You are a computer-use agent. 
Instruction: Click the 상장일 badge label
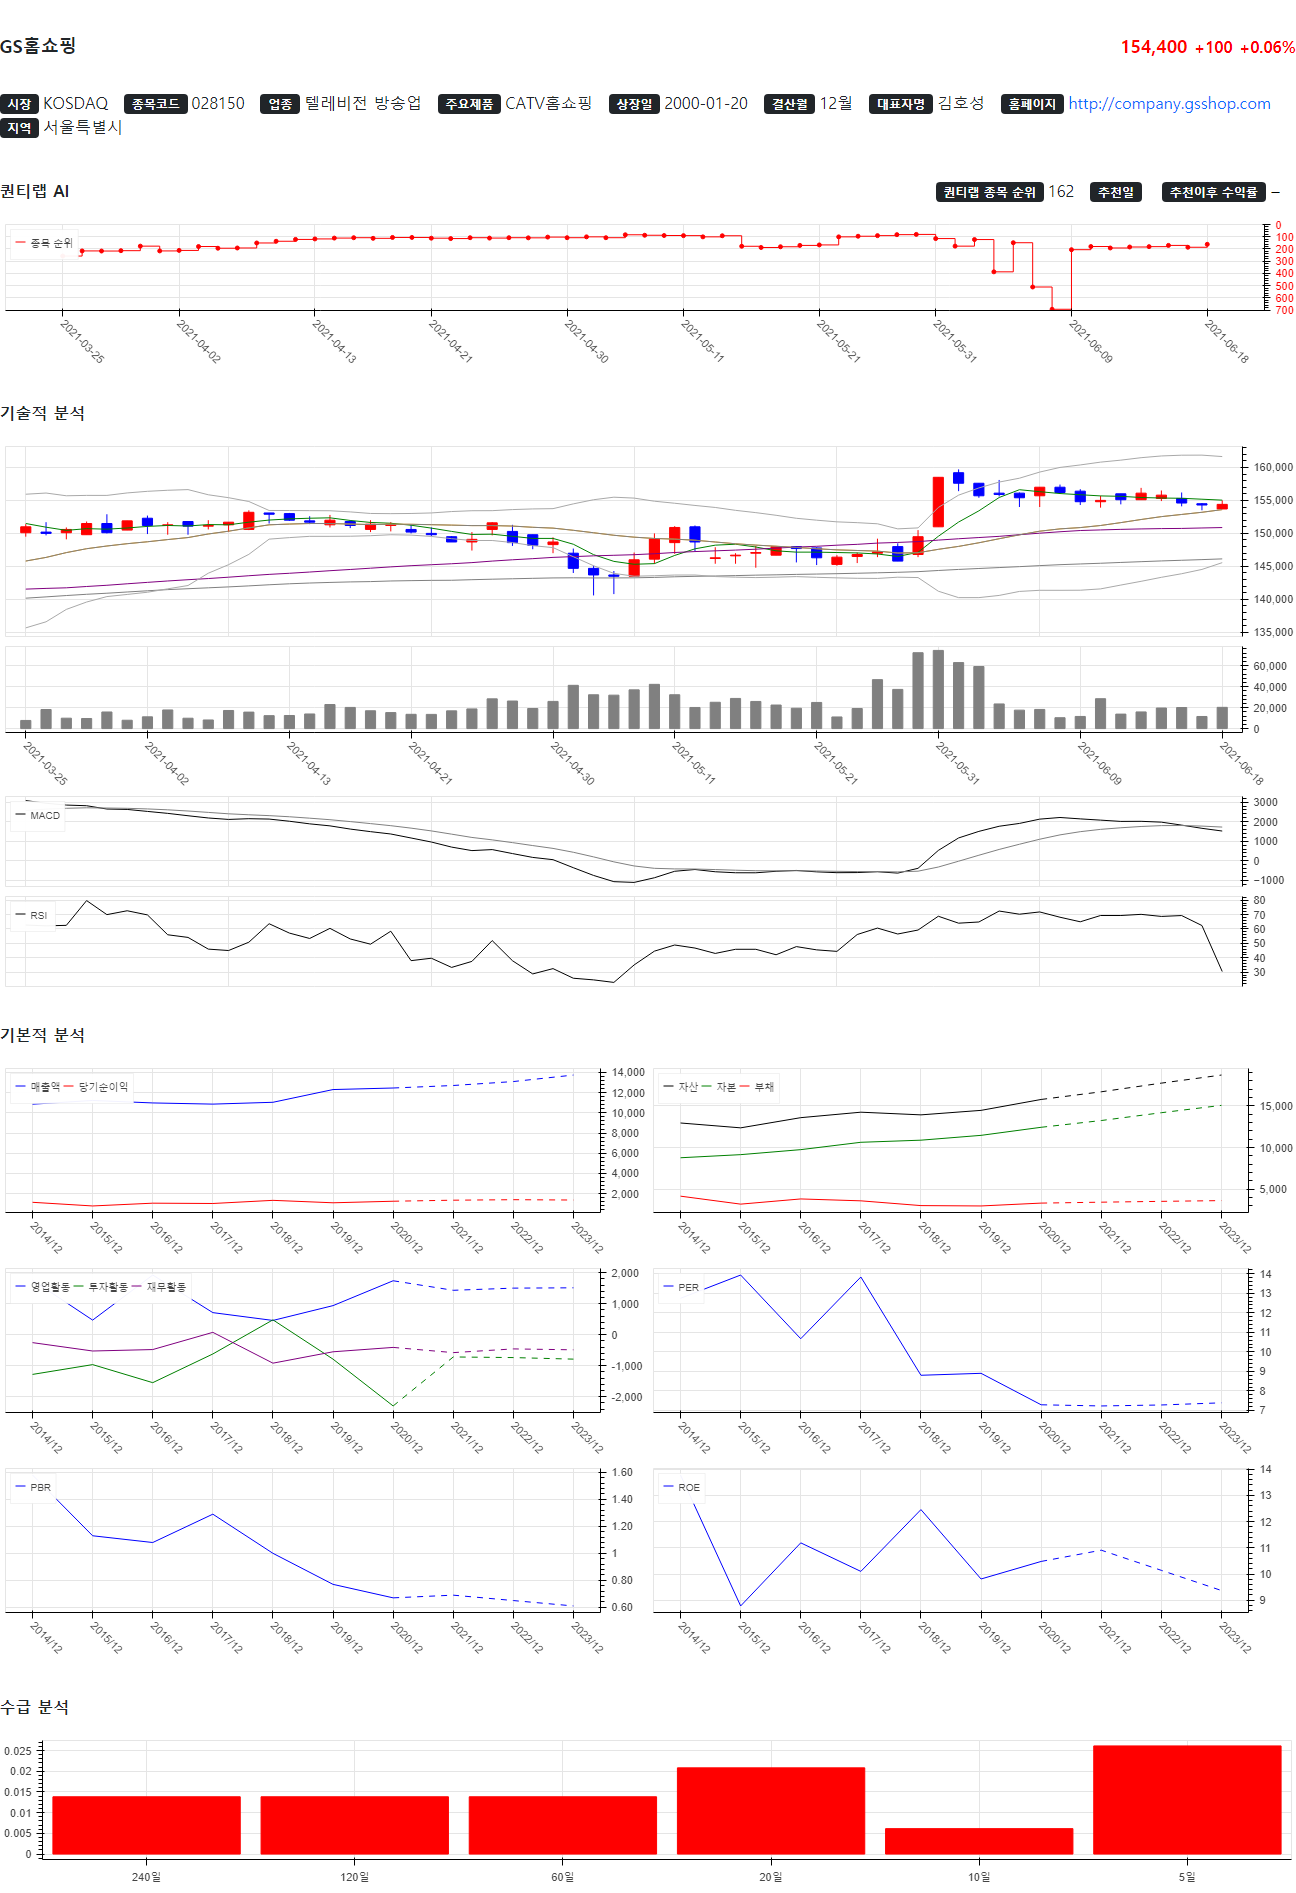[634, 104]
